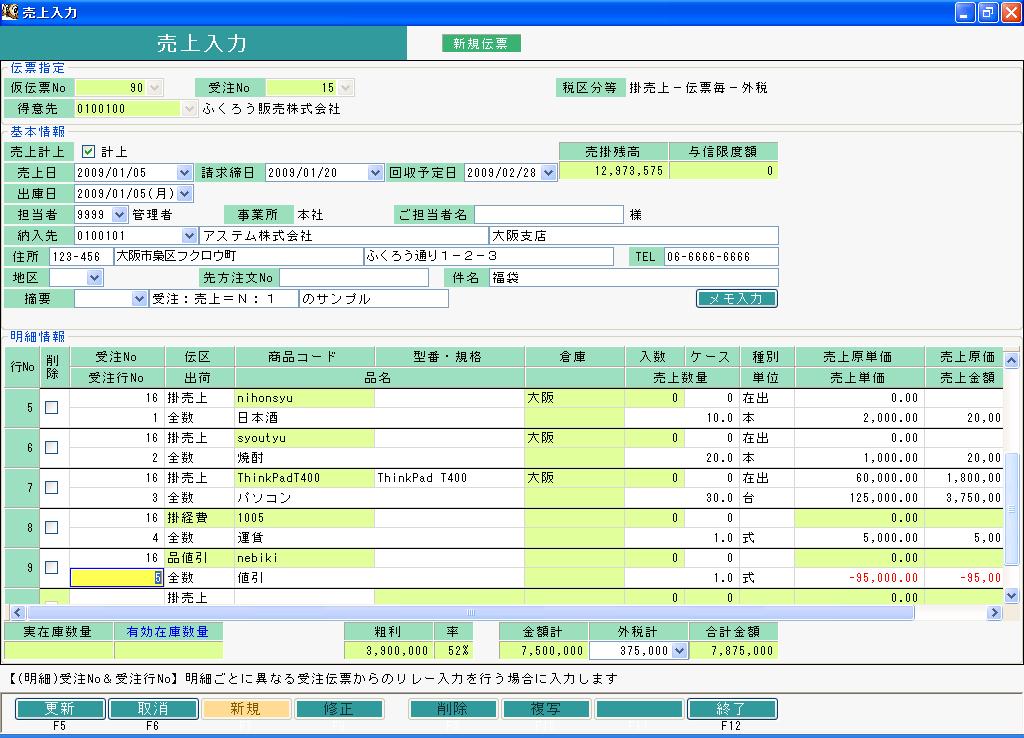
Task: Open the 外税計 amount dropdown
Action: point(679,650)
